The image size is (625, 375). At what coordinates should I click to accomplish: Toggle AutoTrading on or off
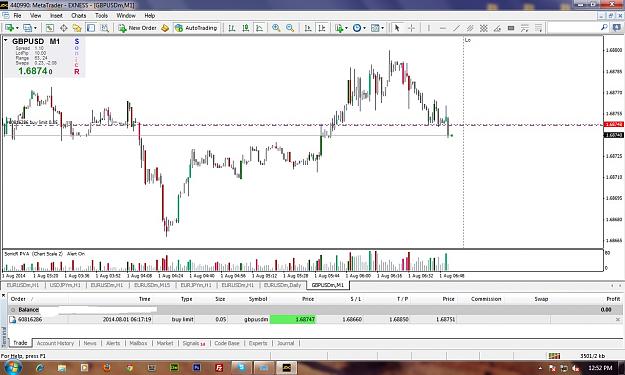pyautogui.click(x=197, y=28)
